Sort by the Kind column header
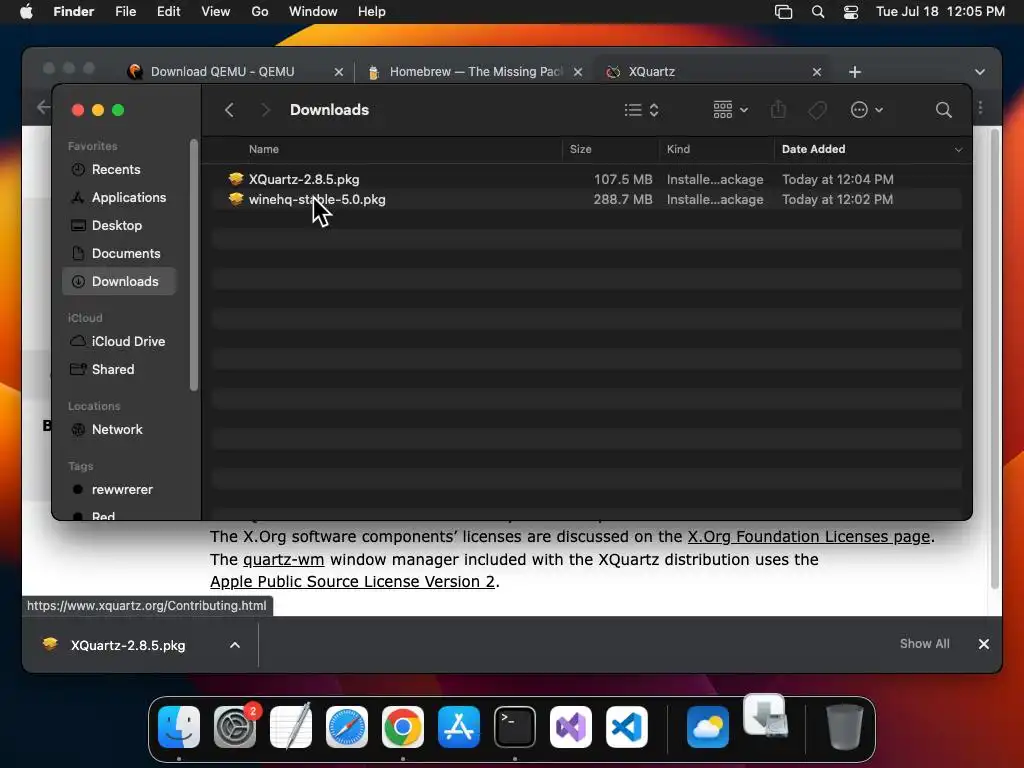This screenshot has height=768, width=1024. pyautogui.click(x=678, y=149)
